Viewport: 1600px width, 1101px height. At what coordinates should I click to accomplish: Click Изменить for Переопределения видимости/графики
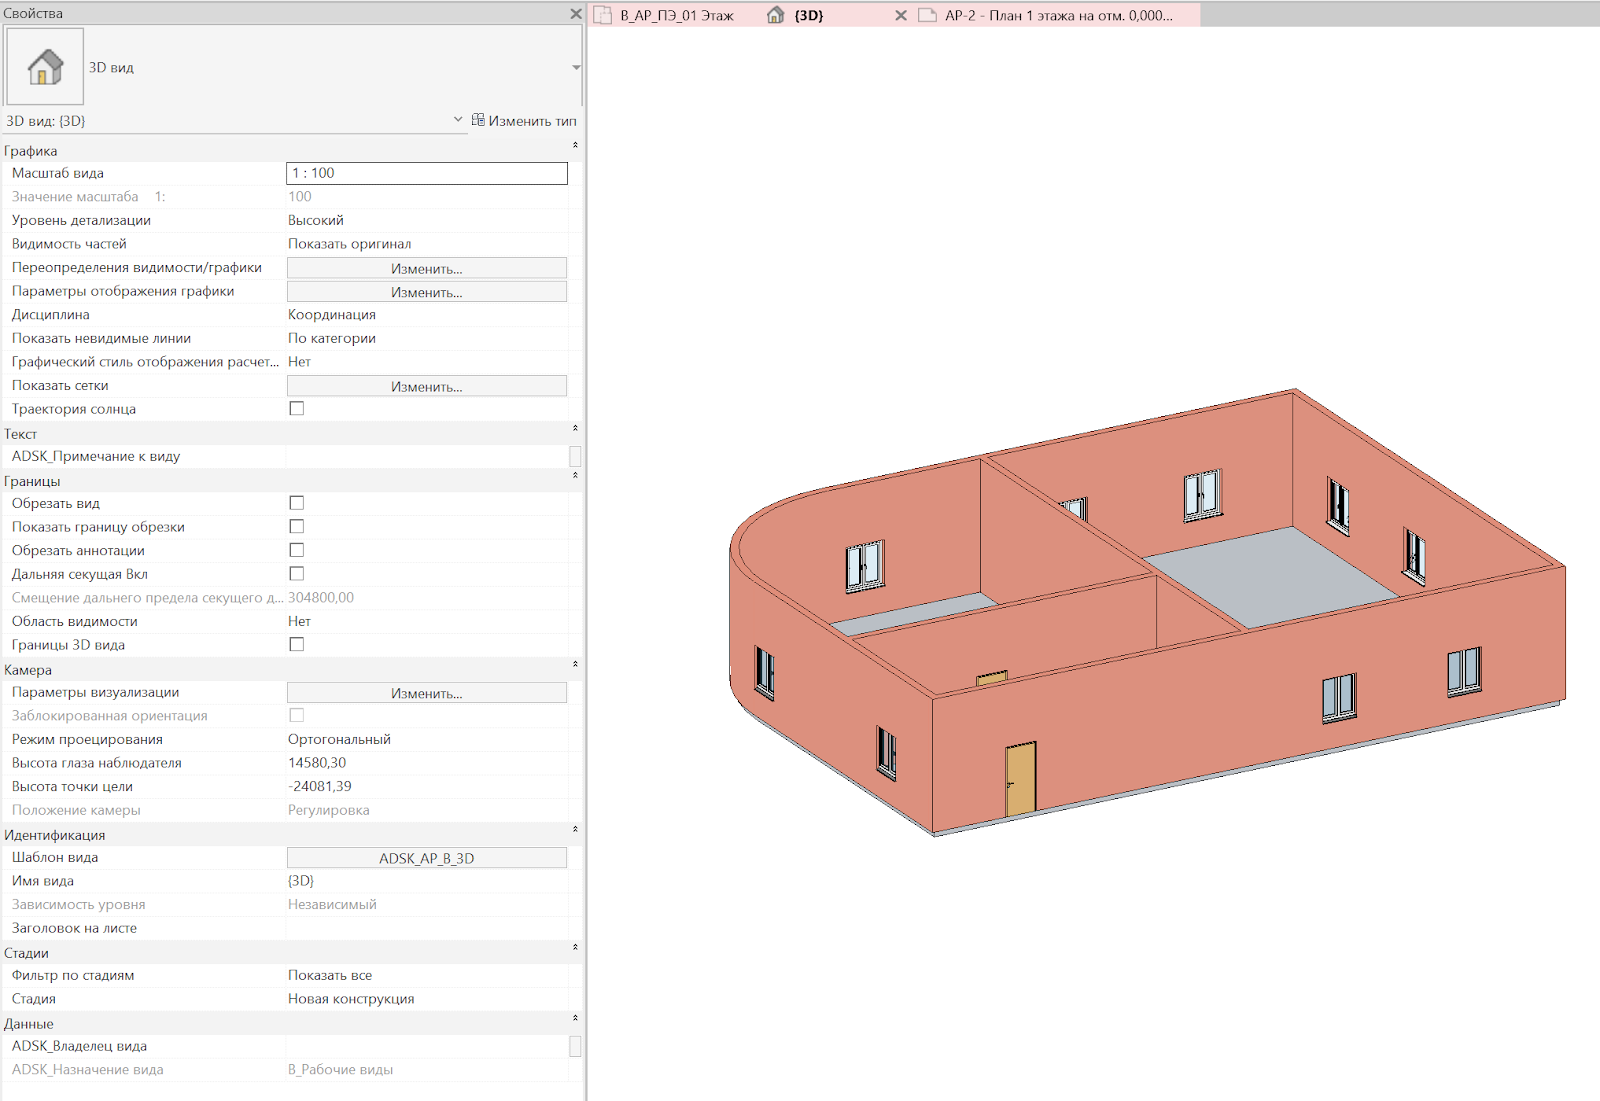[x=427, y=268]
